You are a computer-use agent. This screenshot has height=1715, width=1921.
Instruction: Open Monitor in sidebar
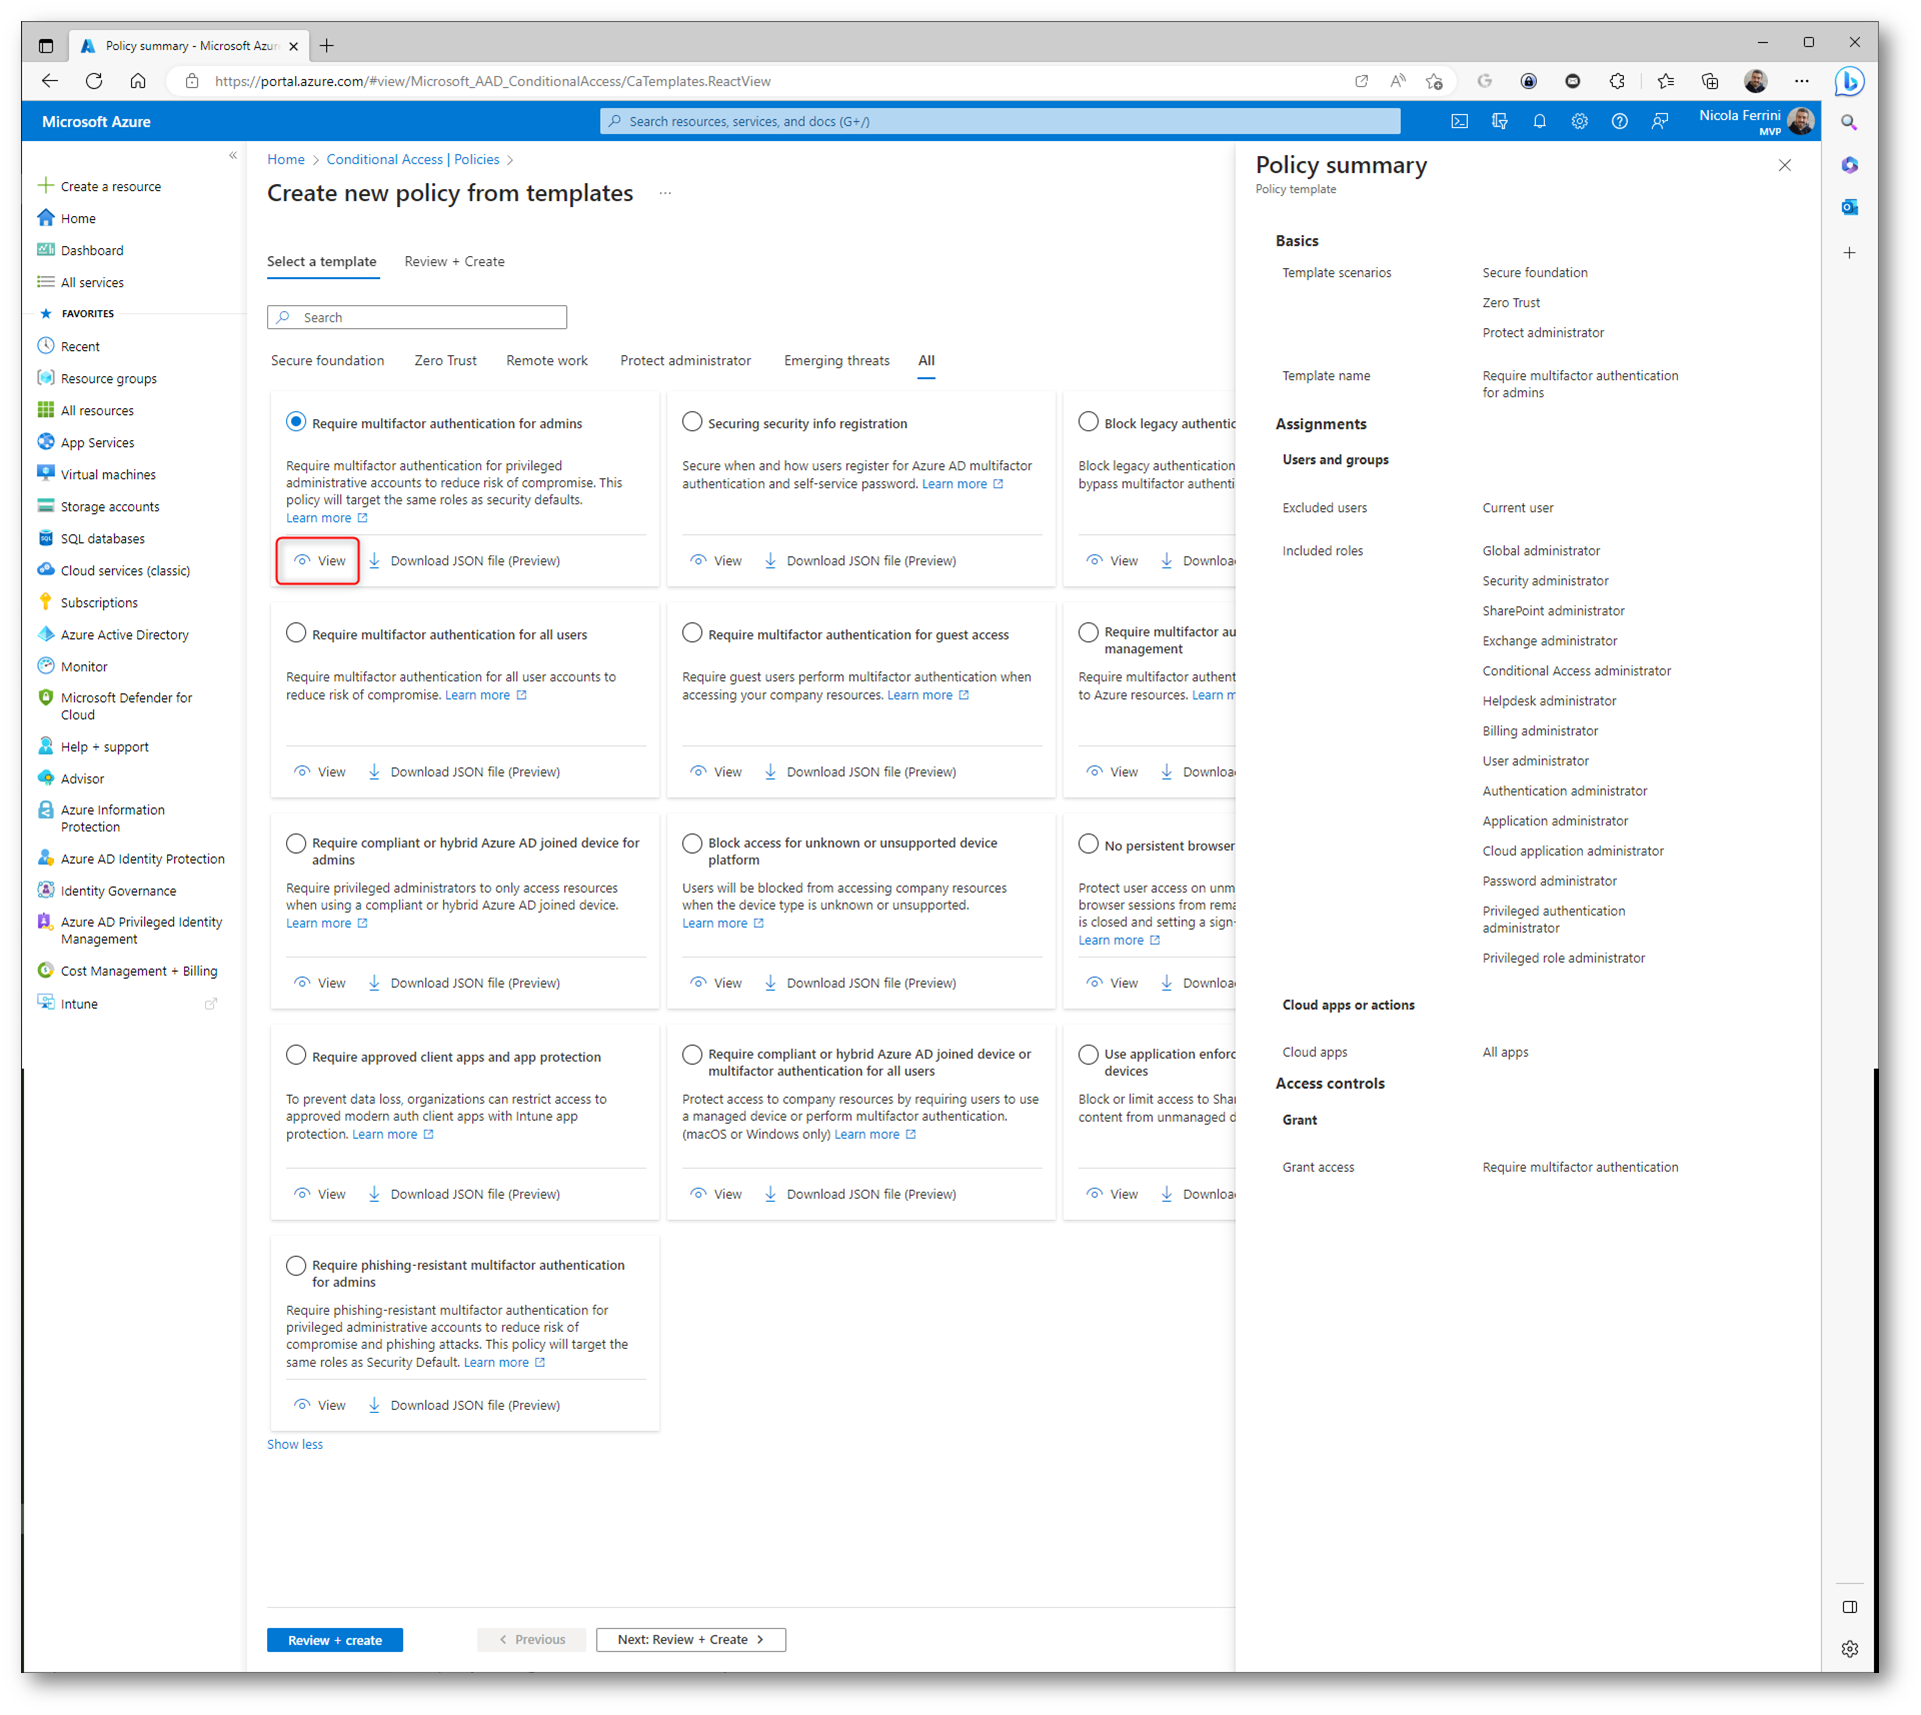(84, 666)
